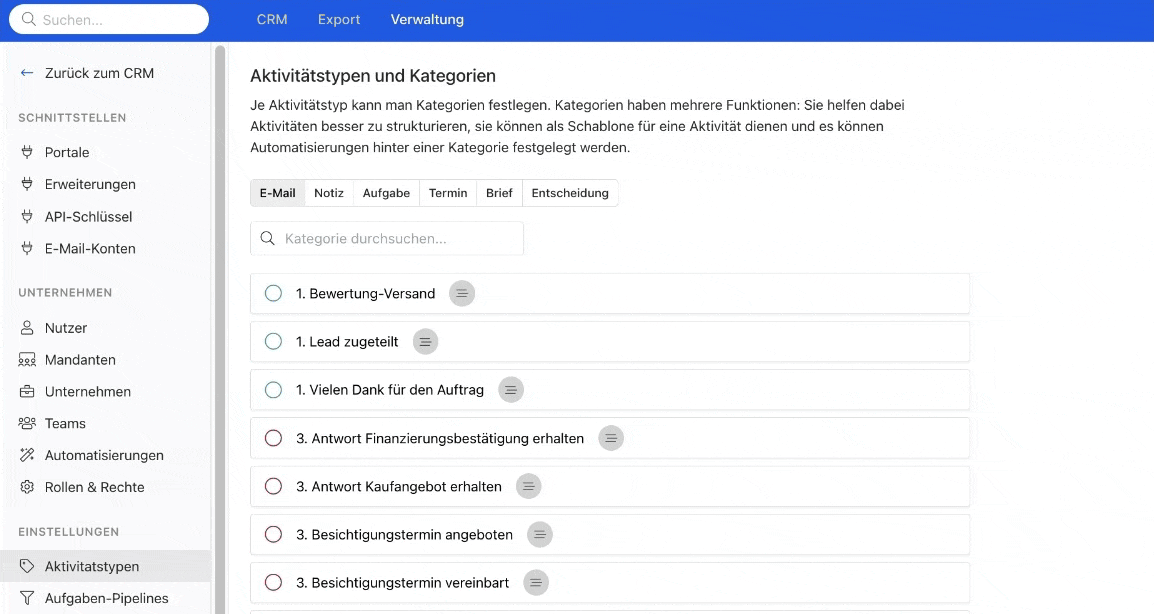Click the briefcase icon beside Unternehmen
The width and height of the screenshot is (1154, 614).
[x=27, y=392]
